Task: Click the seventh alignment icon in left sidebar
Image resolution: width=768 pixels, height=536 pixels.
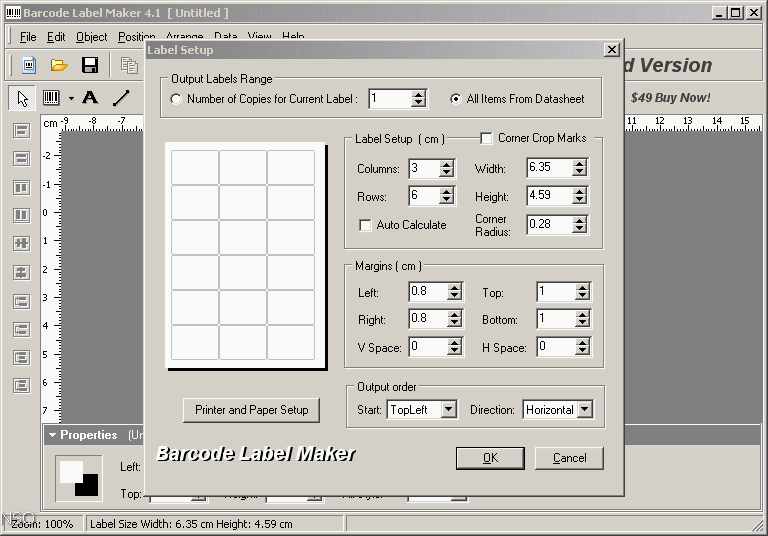Action: (21, 301)
